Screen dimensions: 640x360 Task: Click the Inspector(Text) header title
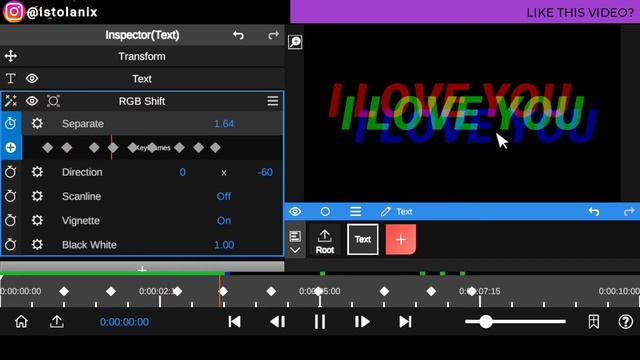coord(142,35)
